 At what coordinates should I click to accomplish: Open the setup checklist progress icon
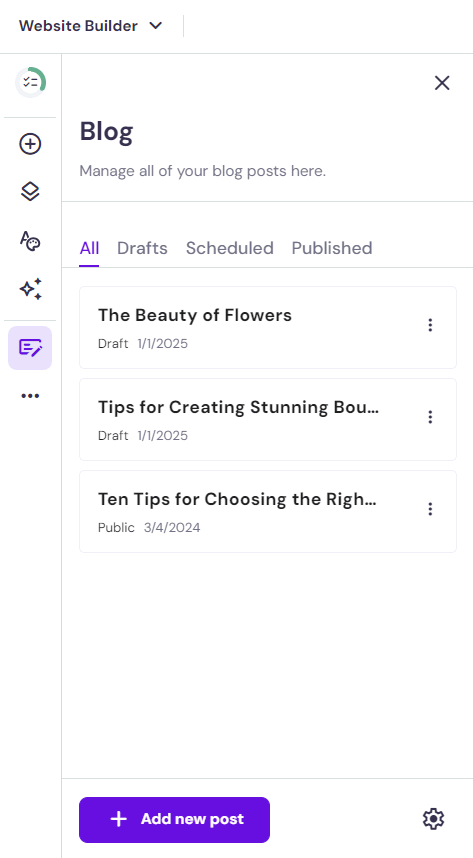[30, 83]
